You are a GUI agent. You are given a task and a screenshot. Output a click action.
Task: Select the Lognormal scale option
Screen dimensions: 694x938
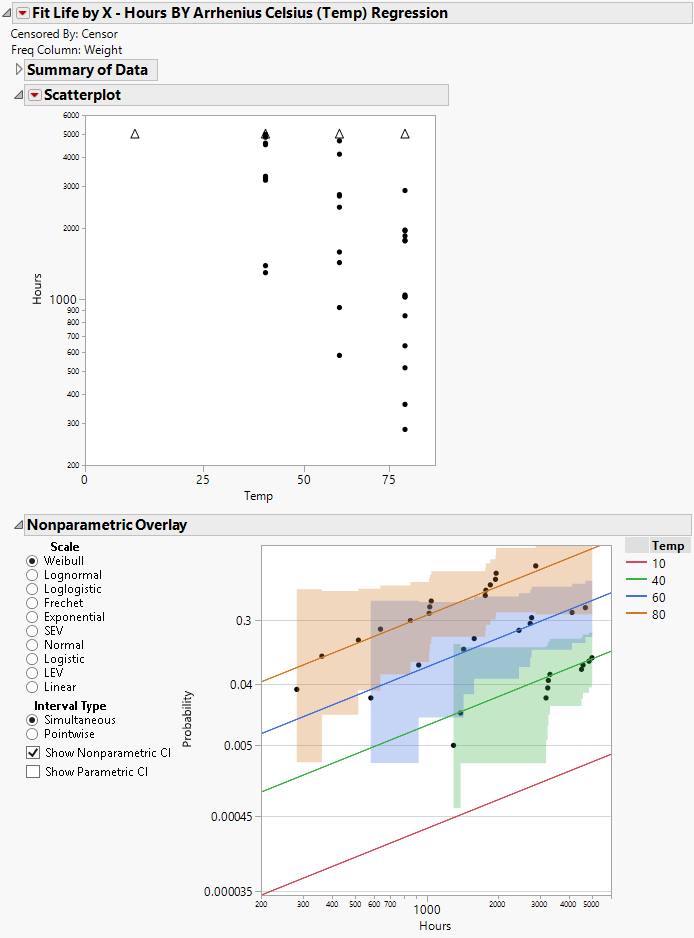[x=33, y=575]
